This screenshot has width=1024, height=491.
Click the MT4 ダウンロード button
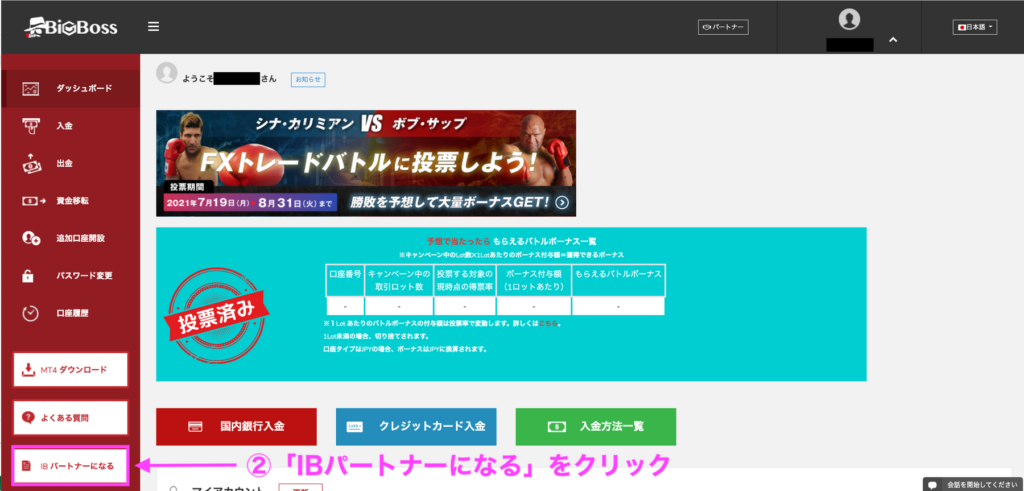(x=70, y=370)
